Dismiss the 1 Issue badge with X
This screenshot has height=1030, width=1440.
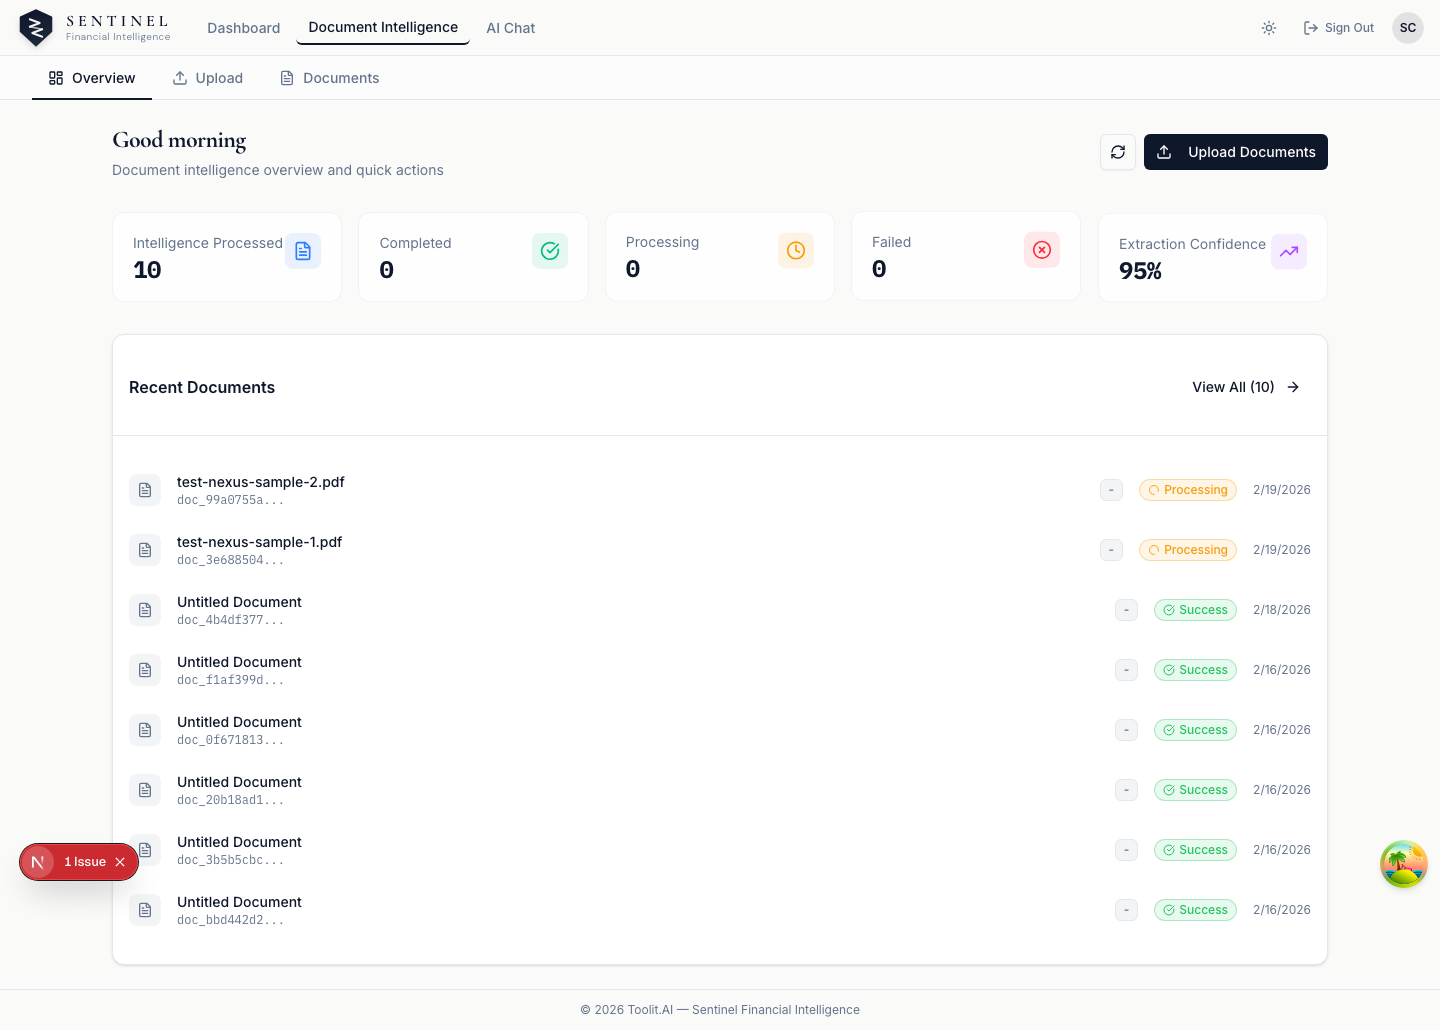120,862
